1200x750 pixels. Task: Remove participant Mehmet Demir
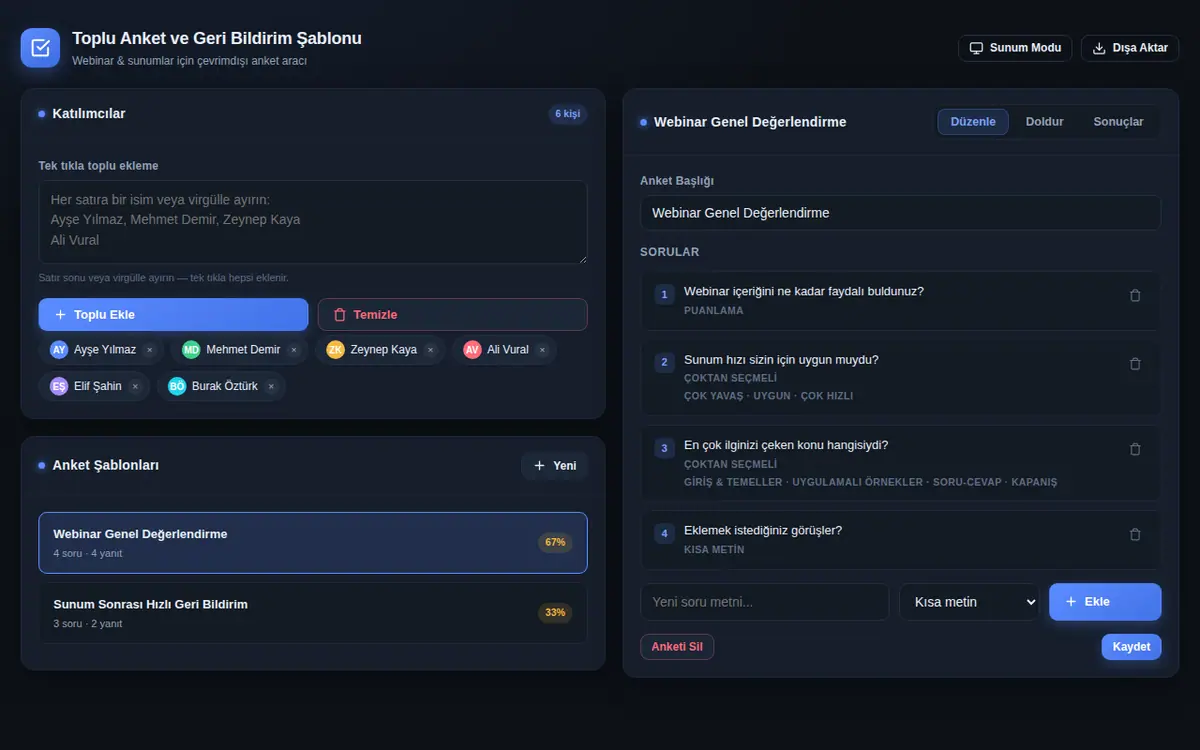293,350
